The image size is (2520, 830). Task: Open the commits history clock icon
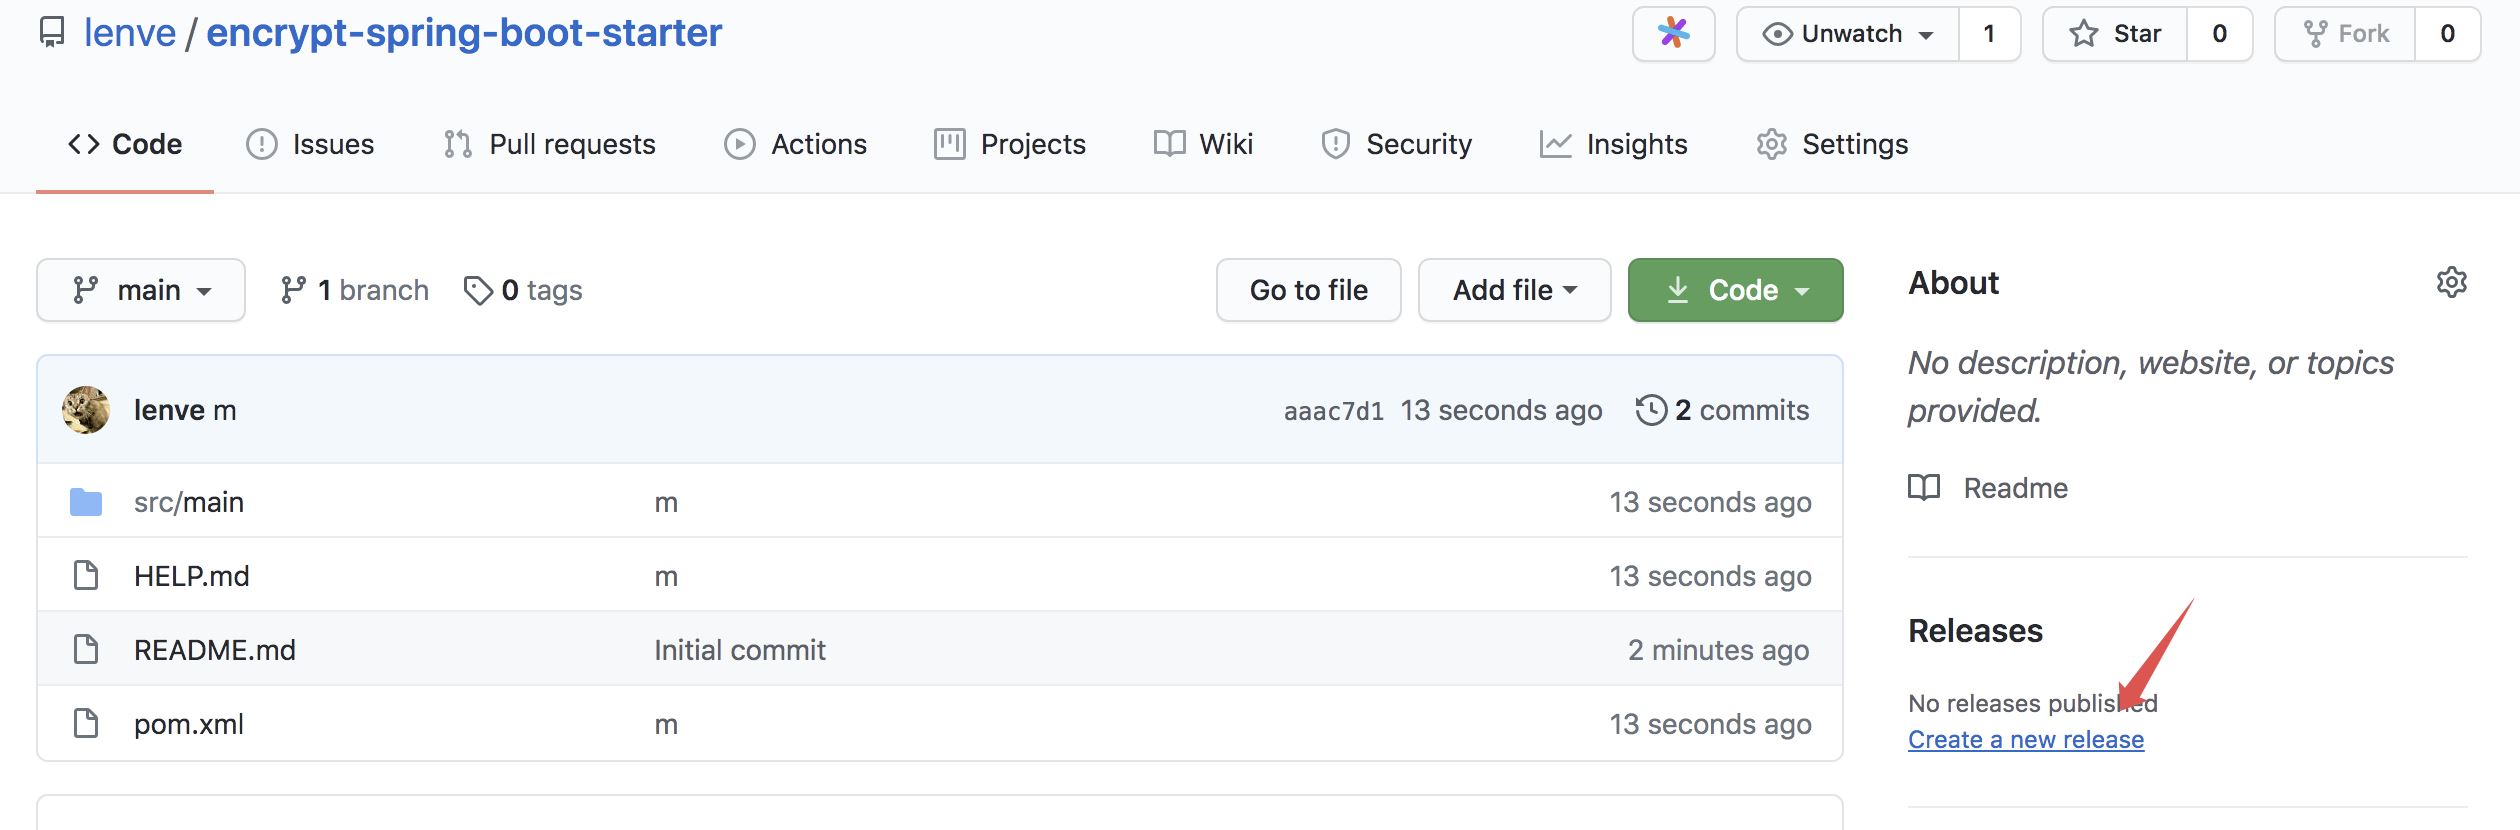[x=1651, y=410]
